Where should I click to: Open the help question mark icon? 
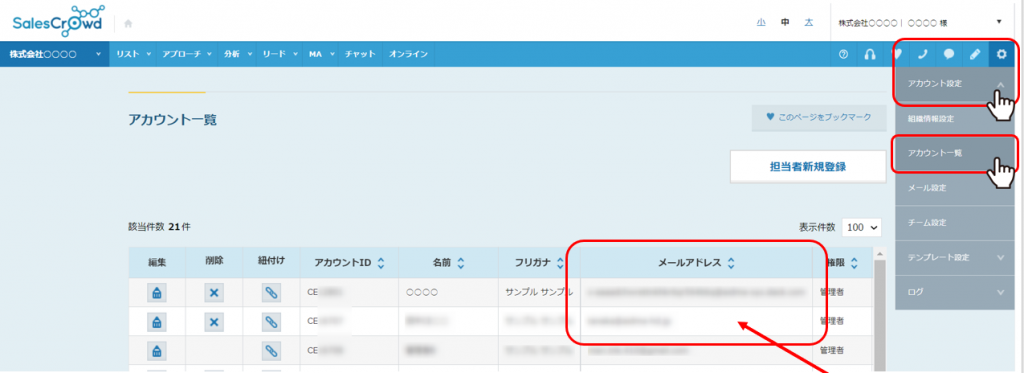click(843, 54)
